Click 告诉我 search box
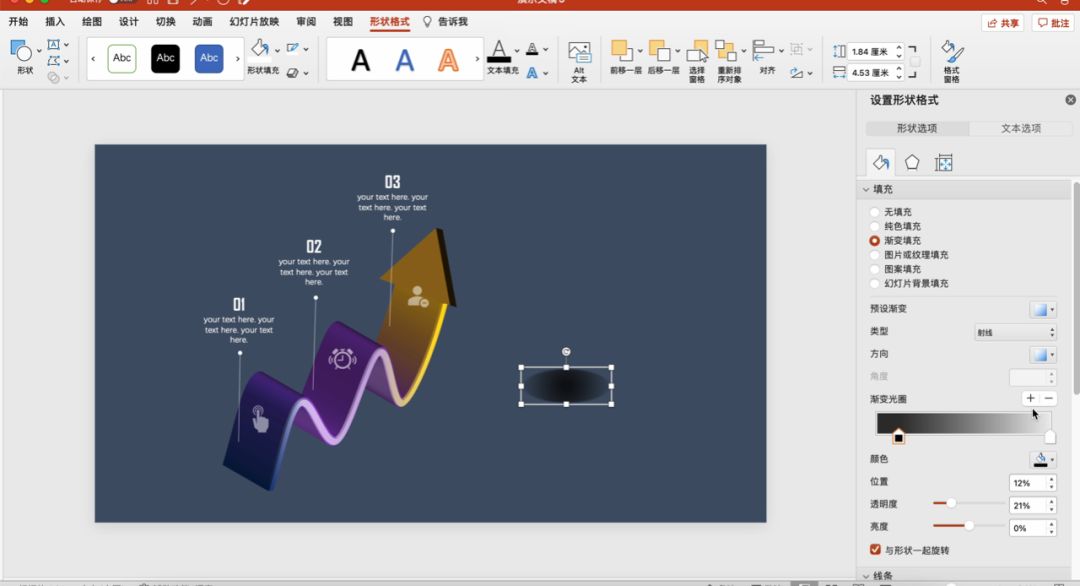1080x586 pixels. tap(446, 21)
